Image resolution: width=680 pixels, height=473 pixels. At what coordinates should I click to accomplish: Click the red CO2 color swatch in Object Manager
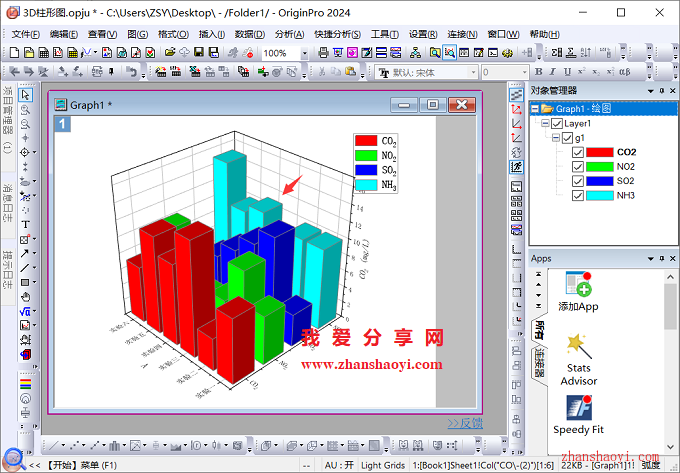click(599, 152)
